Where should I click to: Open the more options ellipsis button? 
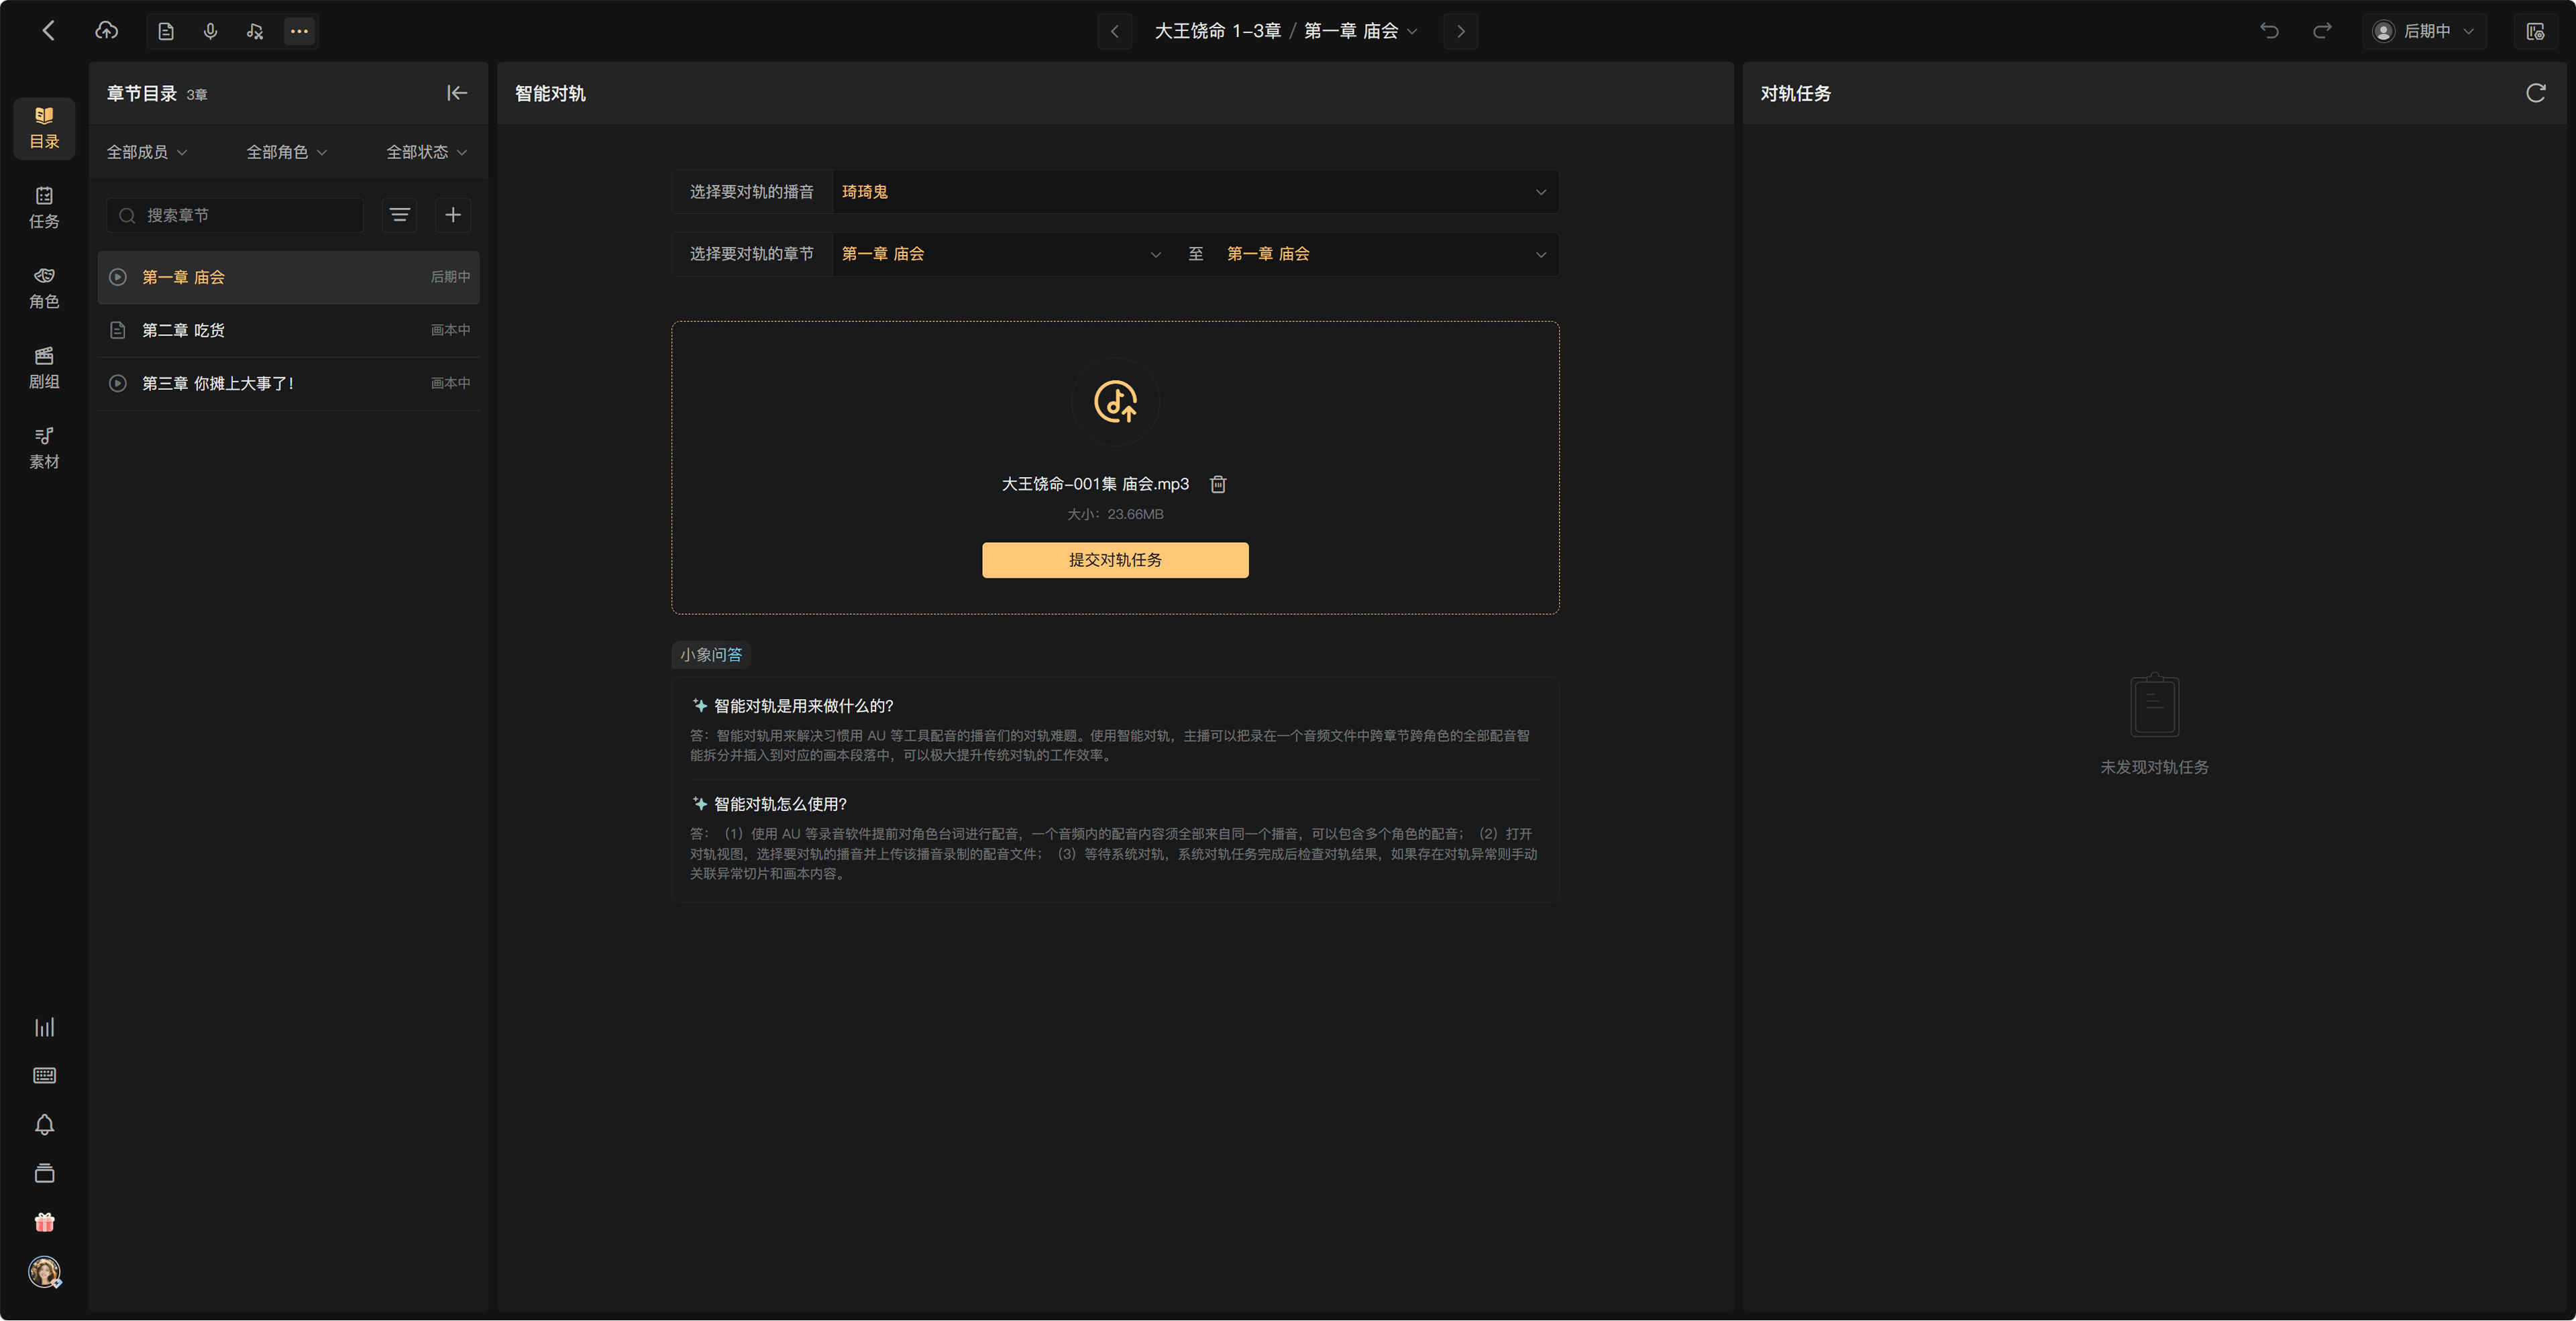pyautogui.click(x=299, y=31)
